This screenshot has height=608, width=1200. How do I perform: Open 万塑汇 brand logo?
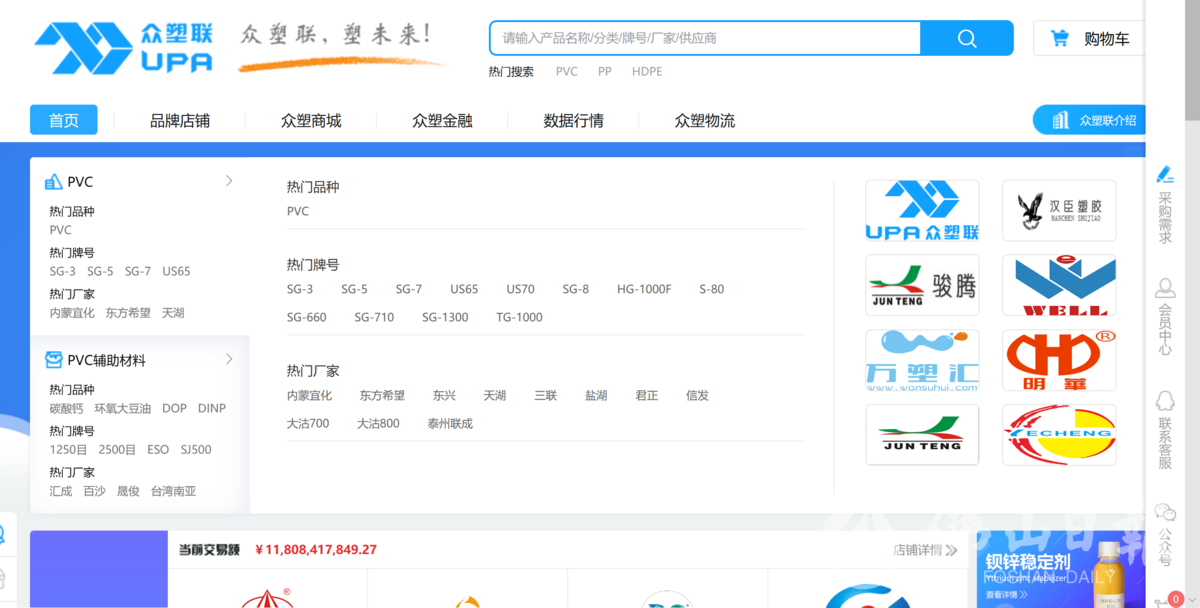point(922,360)
